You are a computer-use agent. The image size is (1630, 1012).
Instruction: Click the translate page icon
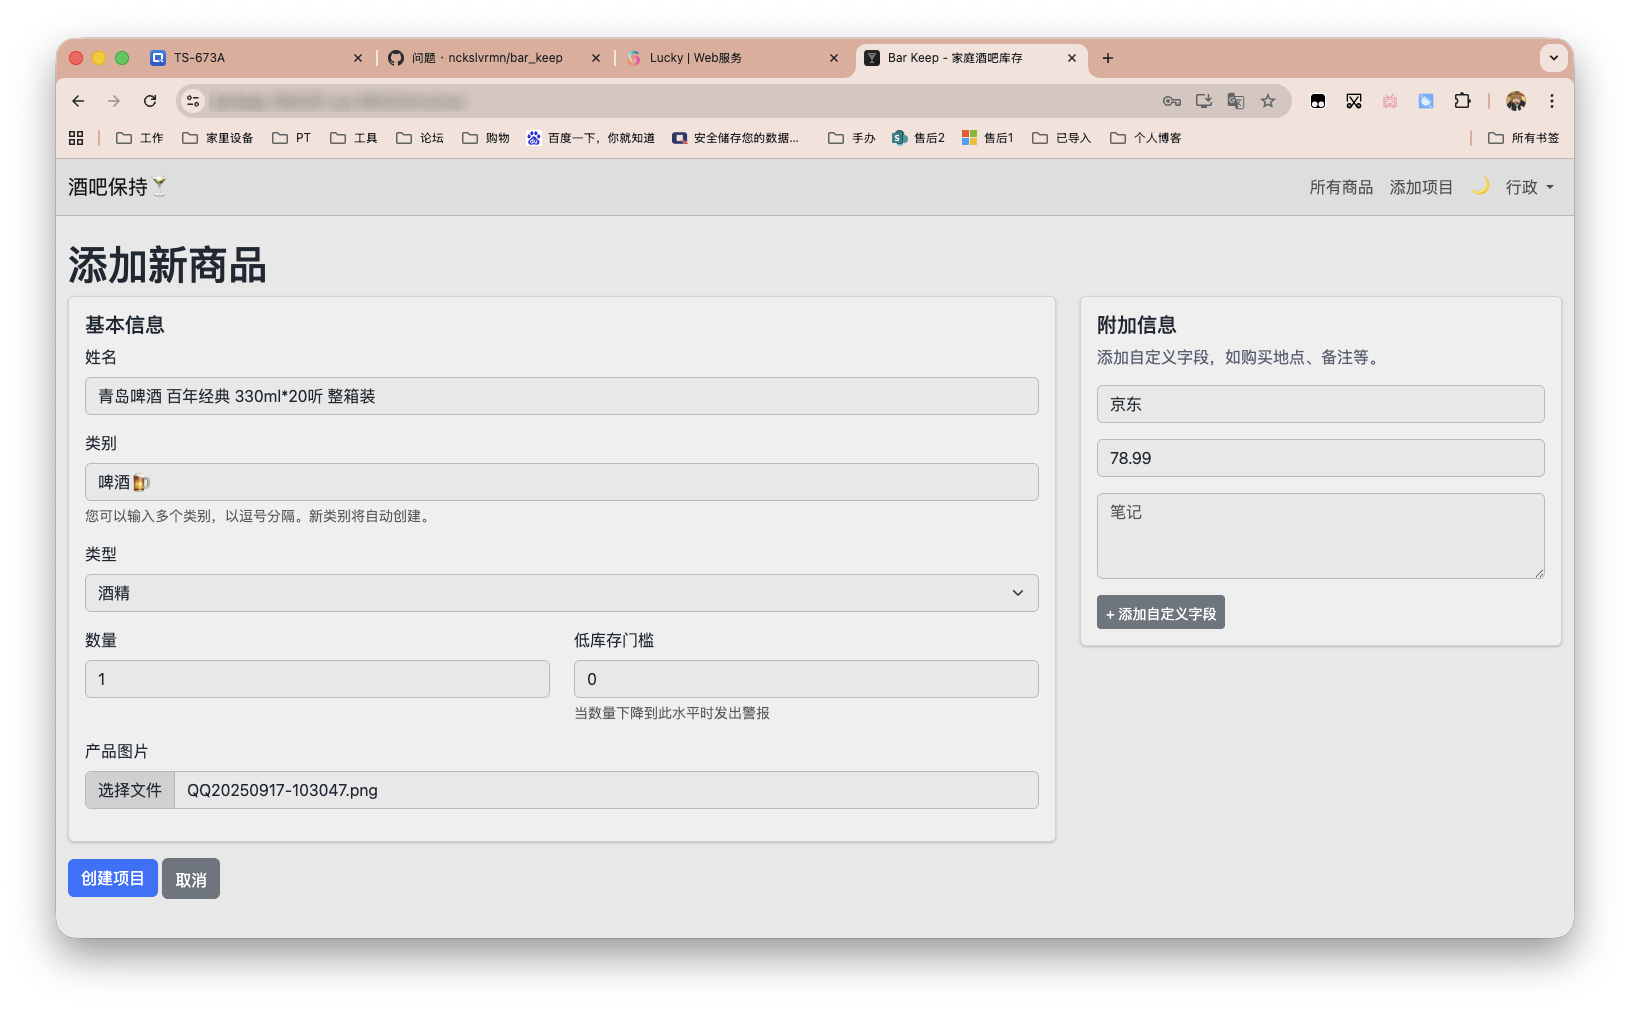tap(1236, 101)
